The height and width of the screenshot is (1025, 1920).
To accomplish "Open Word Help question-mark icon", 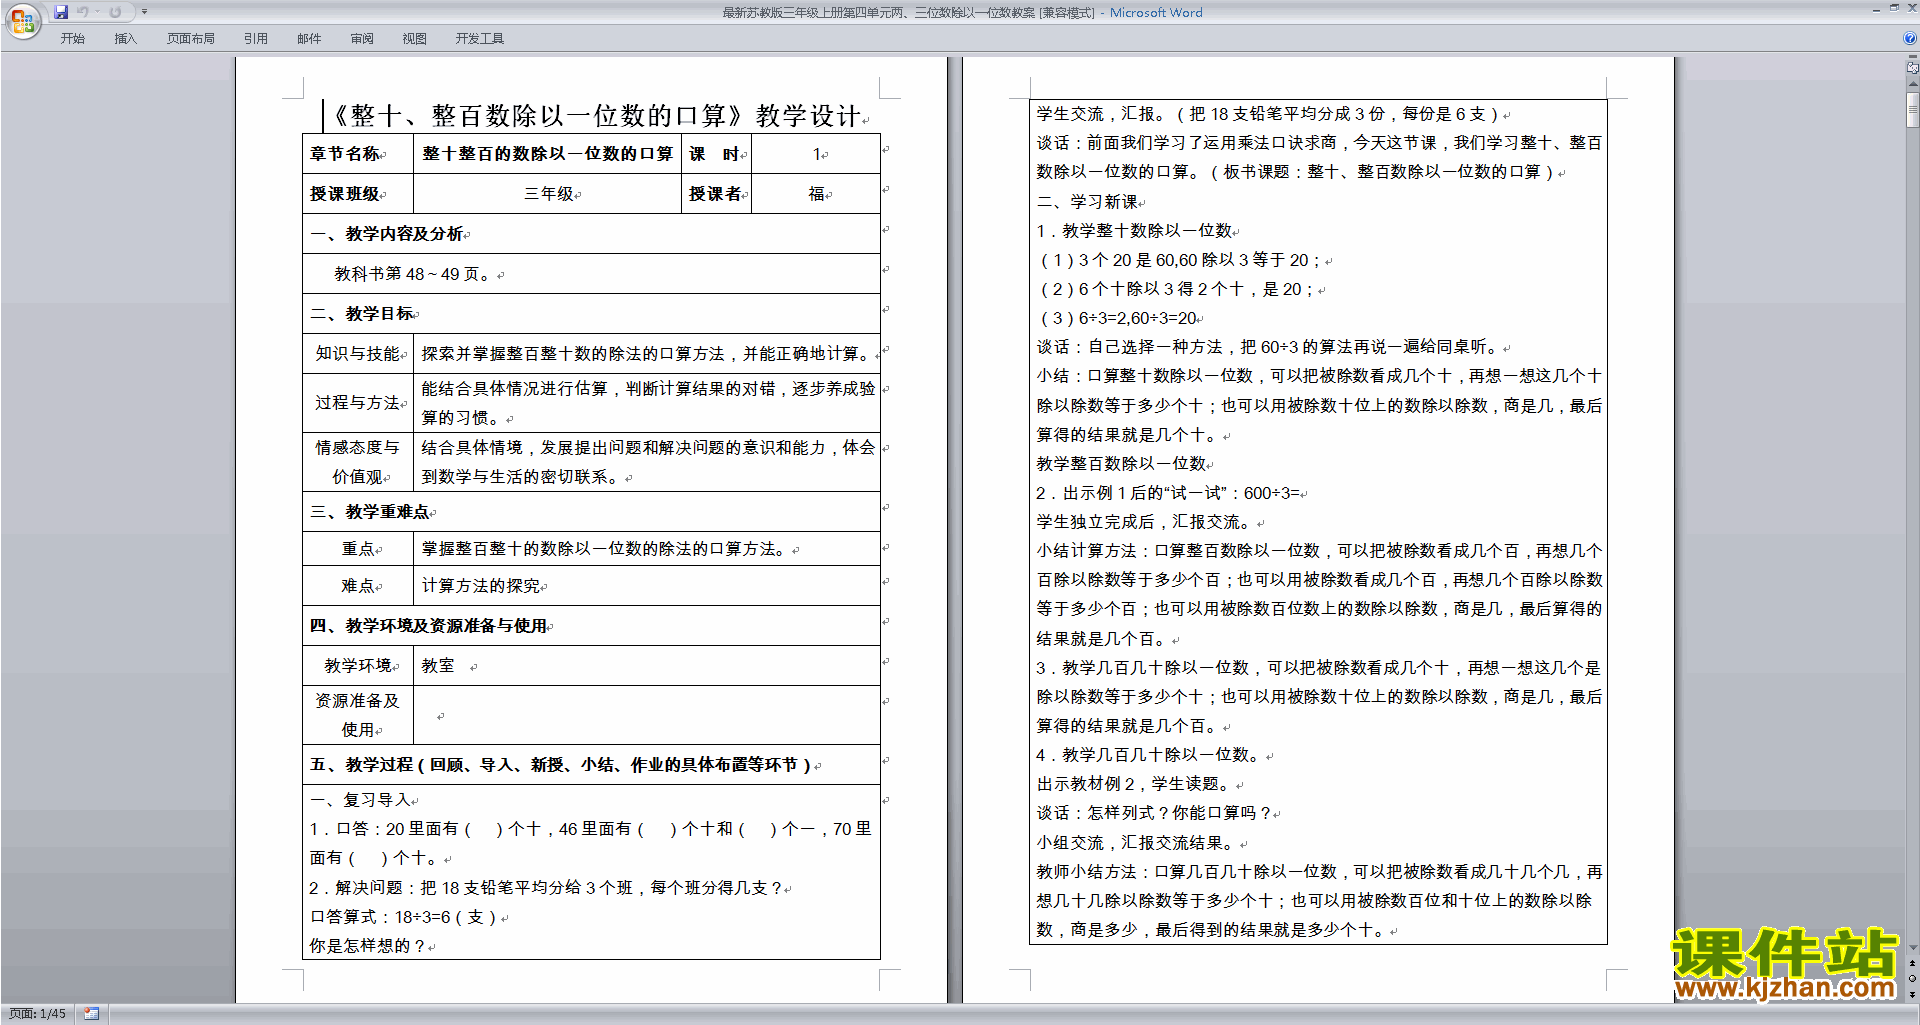I will [1910, 39].
